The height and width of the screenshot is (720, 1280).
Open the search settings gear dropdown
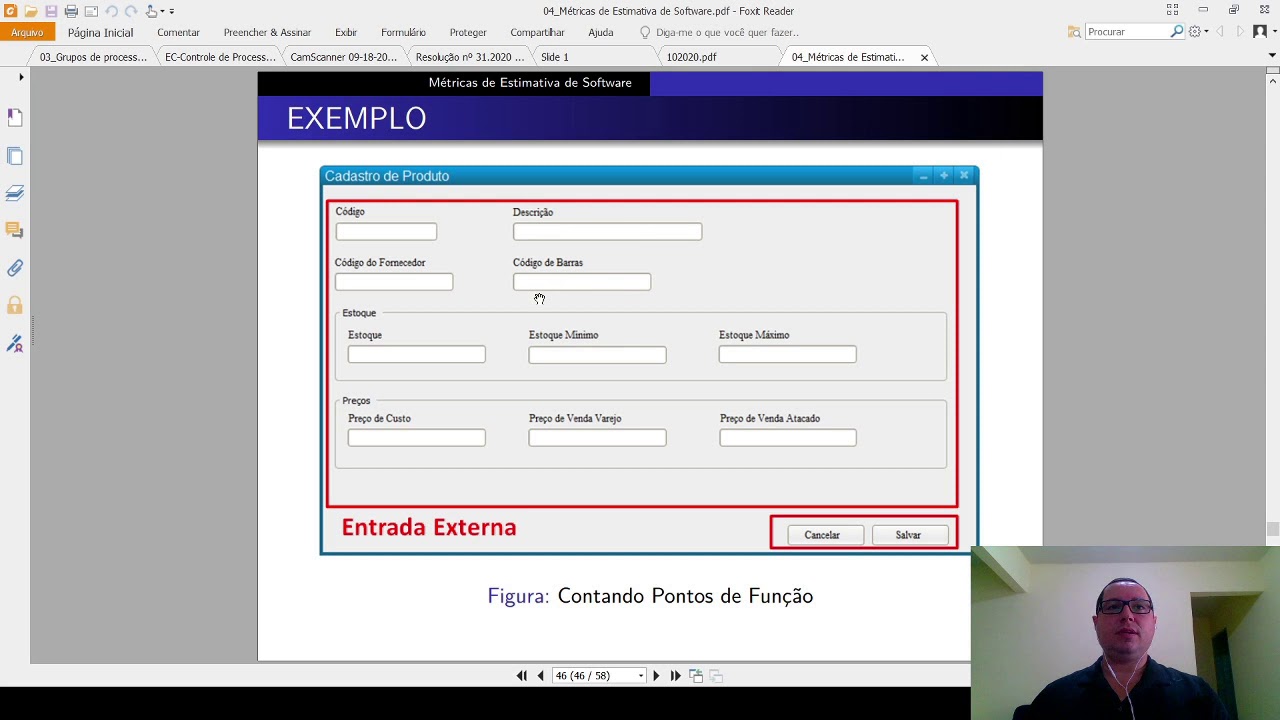pos(1197,32)
